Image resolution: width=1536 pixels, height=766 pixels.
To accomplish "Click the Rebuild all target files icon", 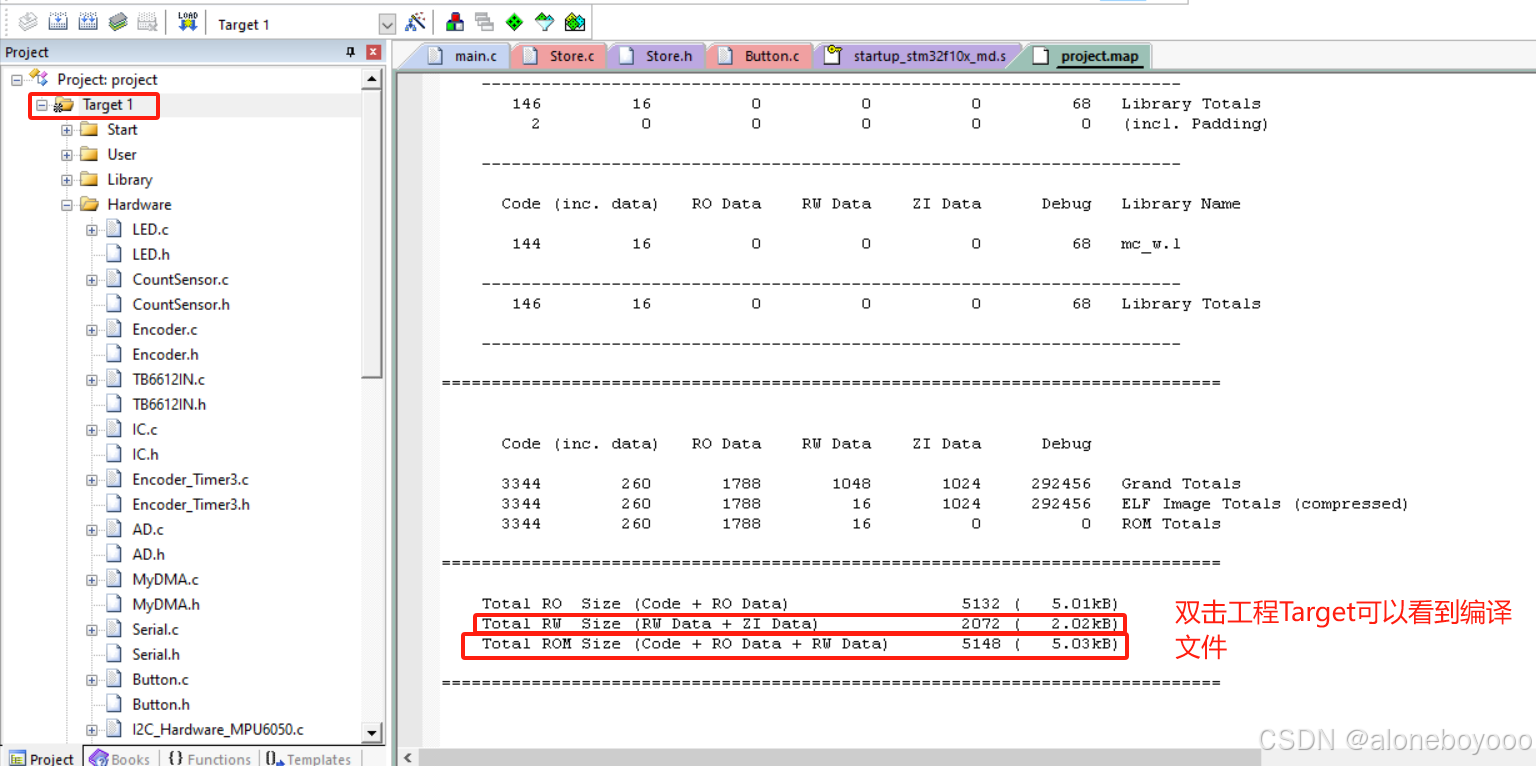I will coord(88,22).
